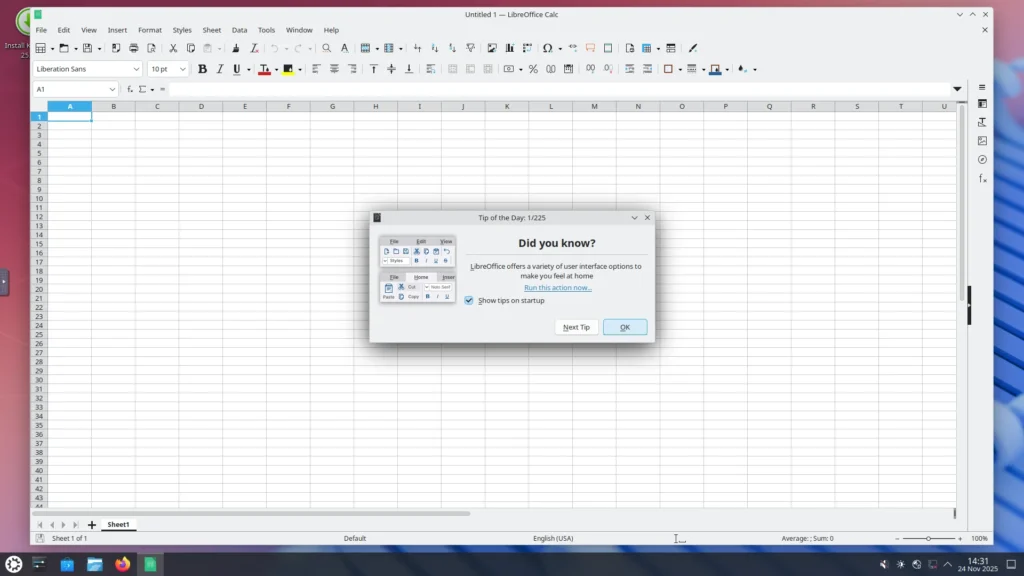Image resolution: width=1024 pixels, height=576 pixels.
Task: Select the AutoFilter icon
Action: pos(470,47)
